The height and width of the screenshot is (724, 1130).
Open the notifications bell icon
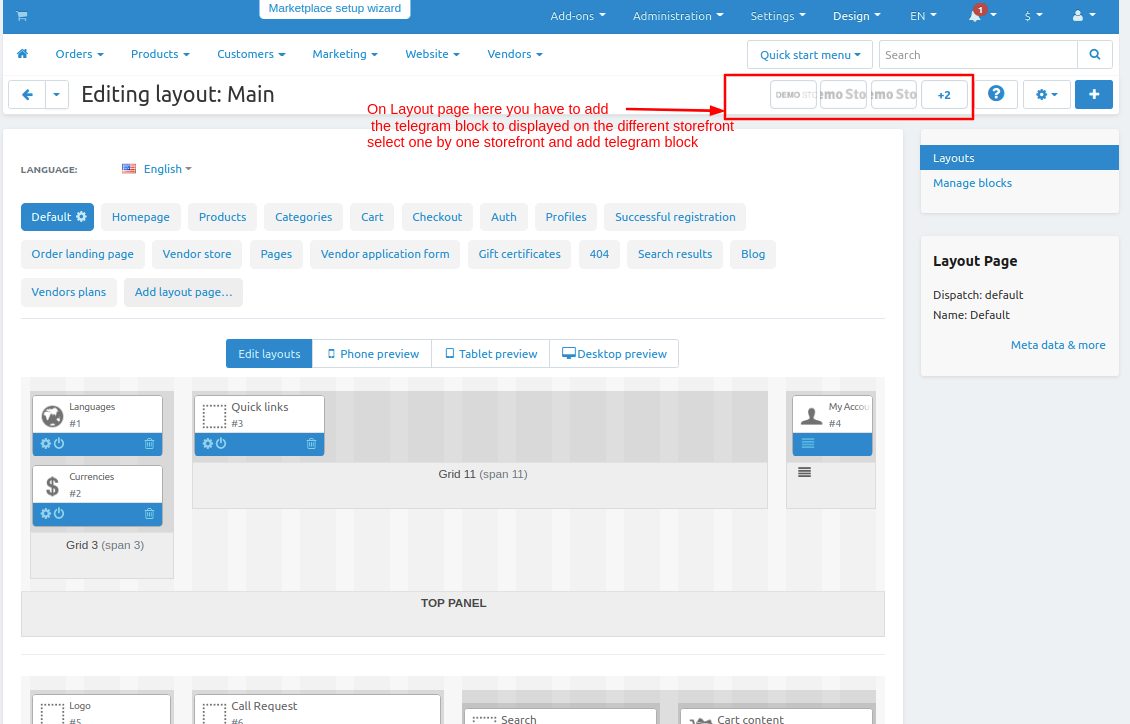click(975, 15)
